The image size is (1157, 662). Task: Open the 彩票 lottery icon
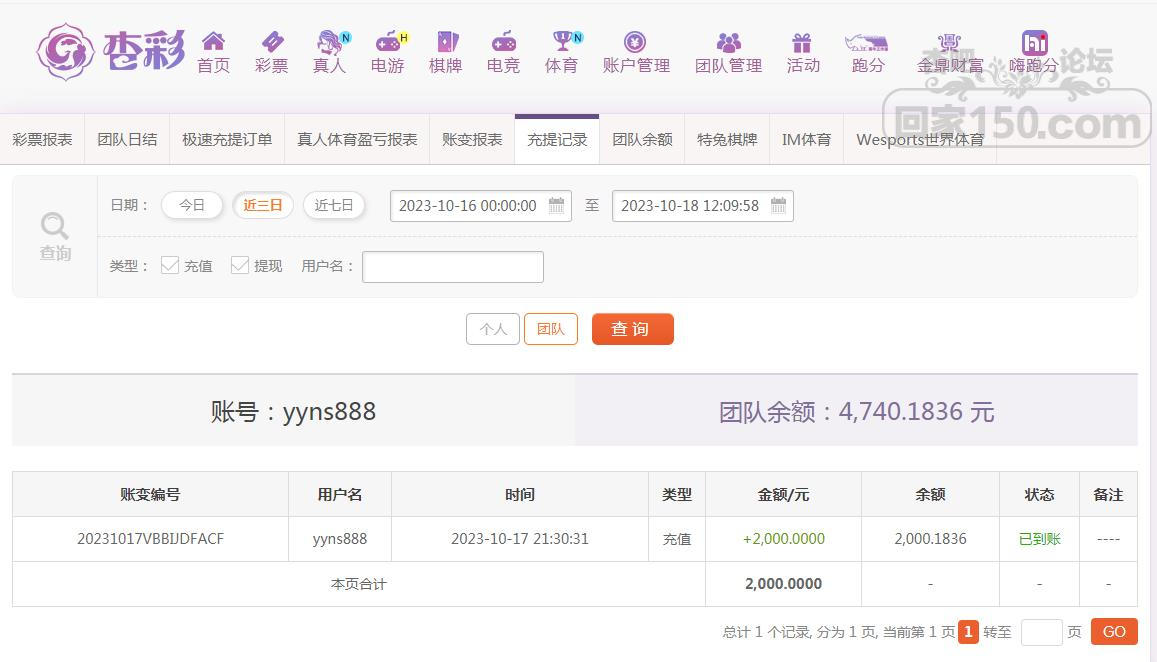coord(272,41)
